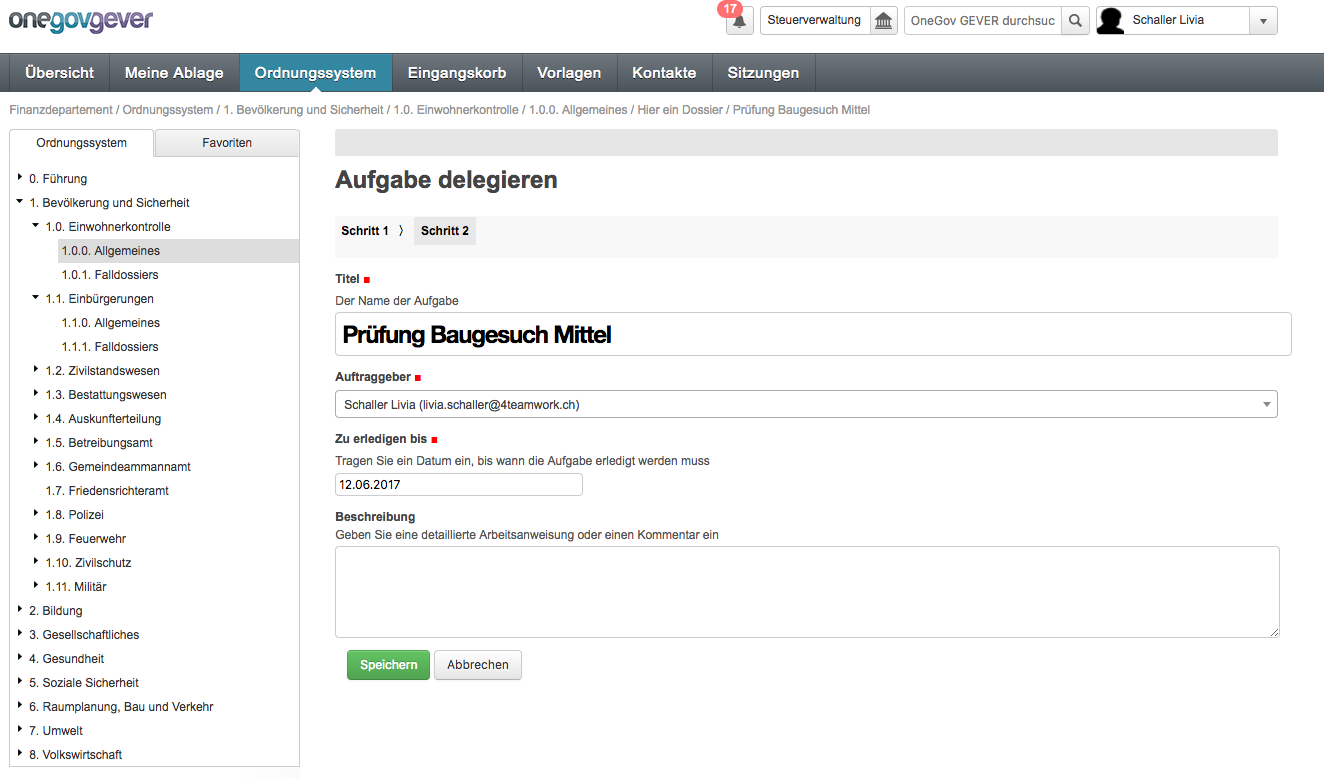Open Hier ein Dossier breadcrumb
This screenshot has height=781, width=1324.
coord(680,110)
